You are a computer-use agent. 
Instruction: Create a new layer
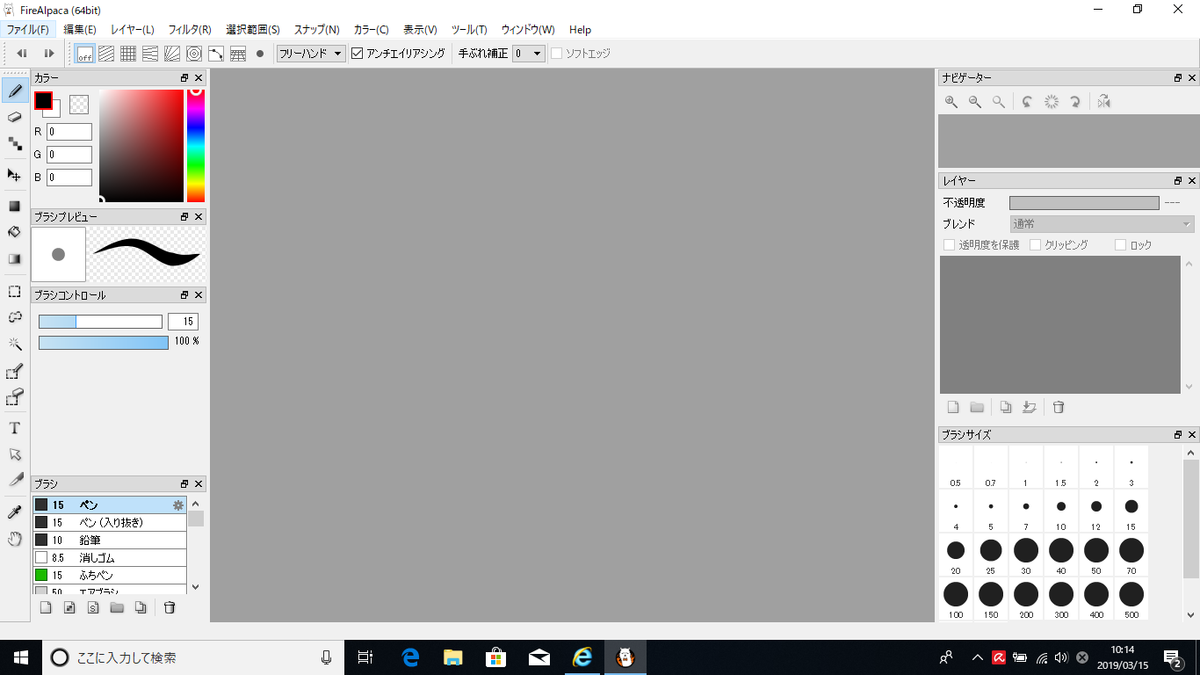click(x=952, y=406)
